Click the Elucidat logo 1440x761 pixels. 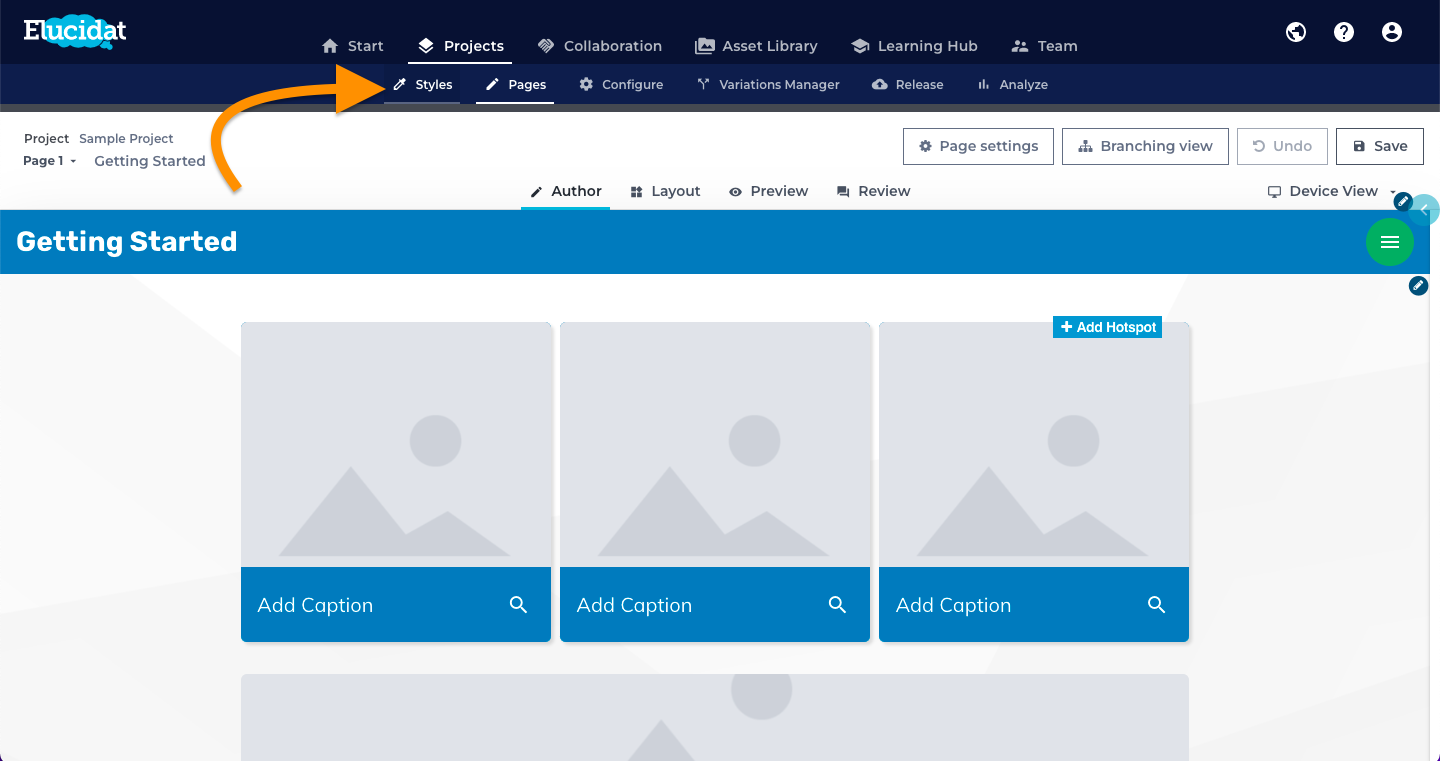(x=75, y=31)
